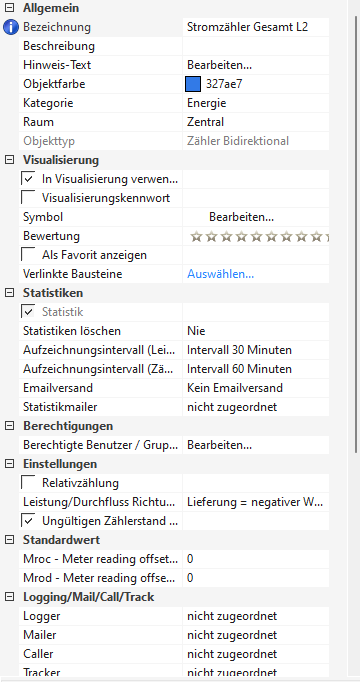Open Statistiken löschen value Nie

[x=256, y=331]
